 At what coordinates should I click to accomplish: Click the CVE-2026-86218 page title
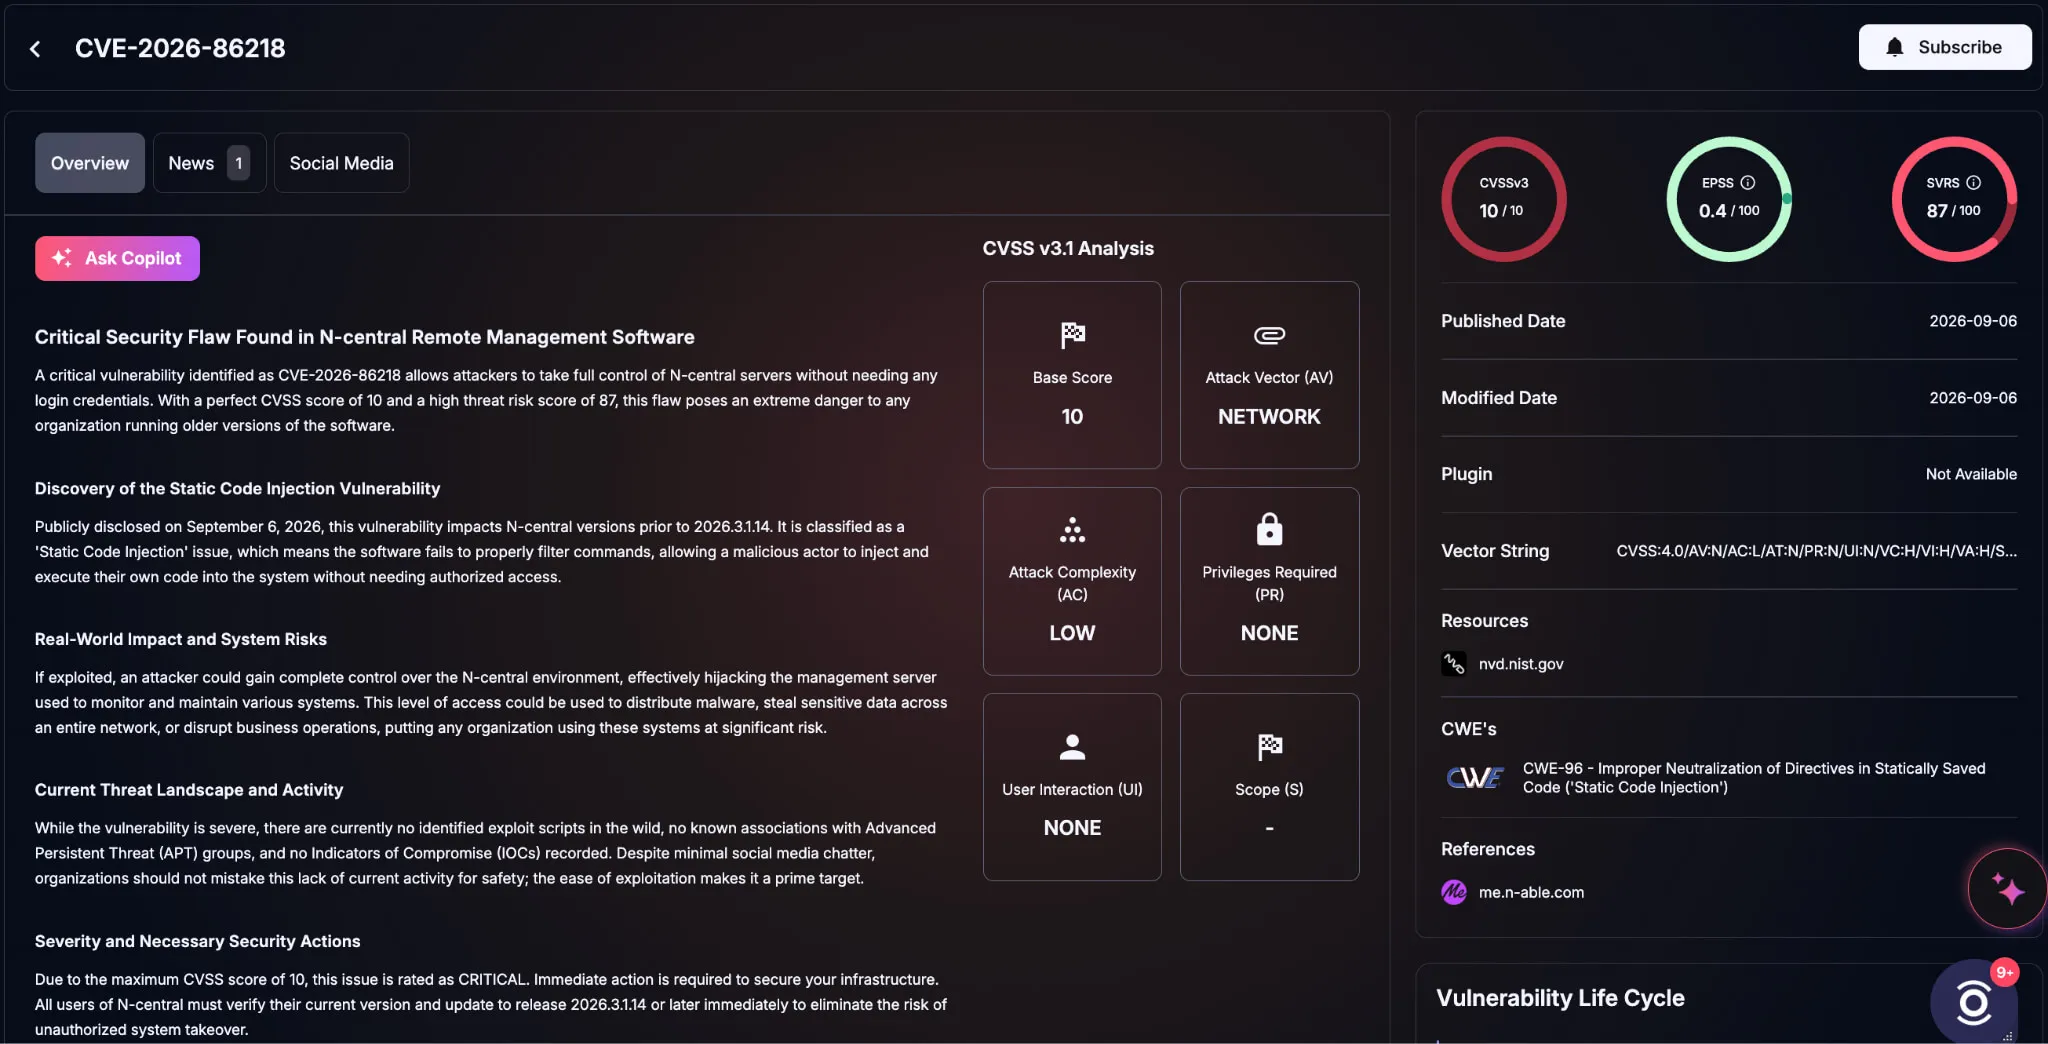coord(180,48)
